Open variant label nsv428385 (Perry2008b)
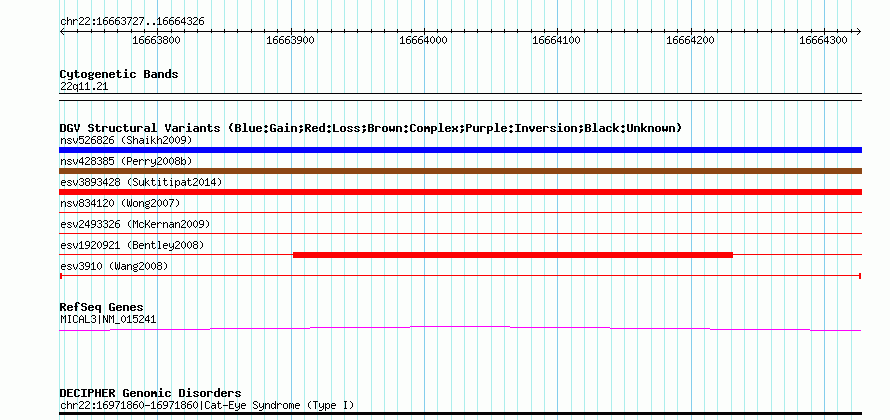 tap(126, 162)
